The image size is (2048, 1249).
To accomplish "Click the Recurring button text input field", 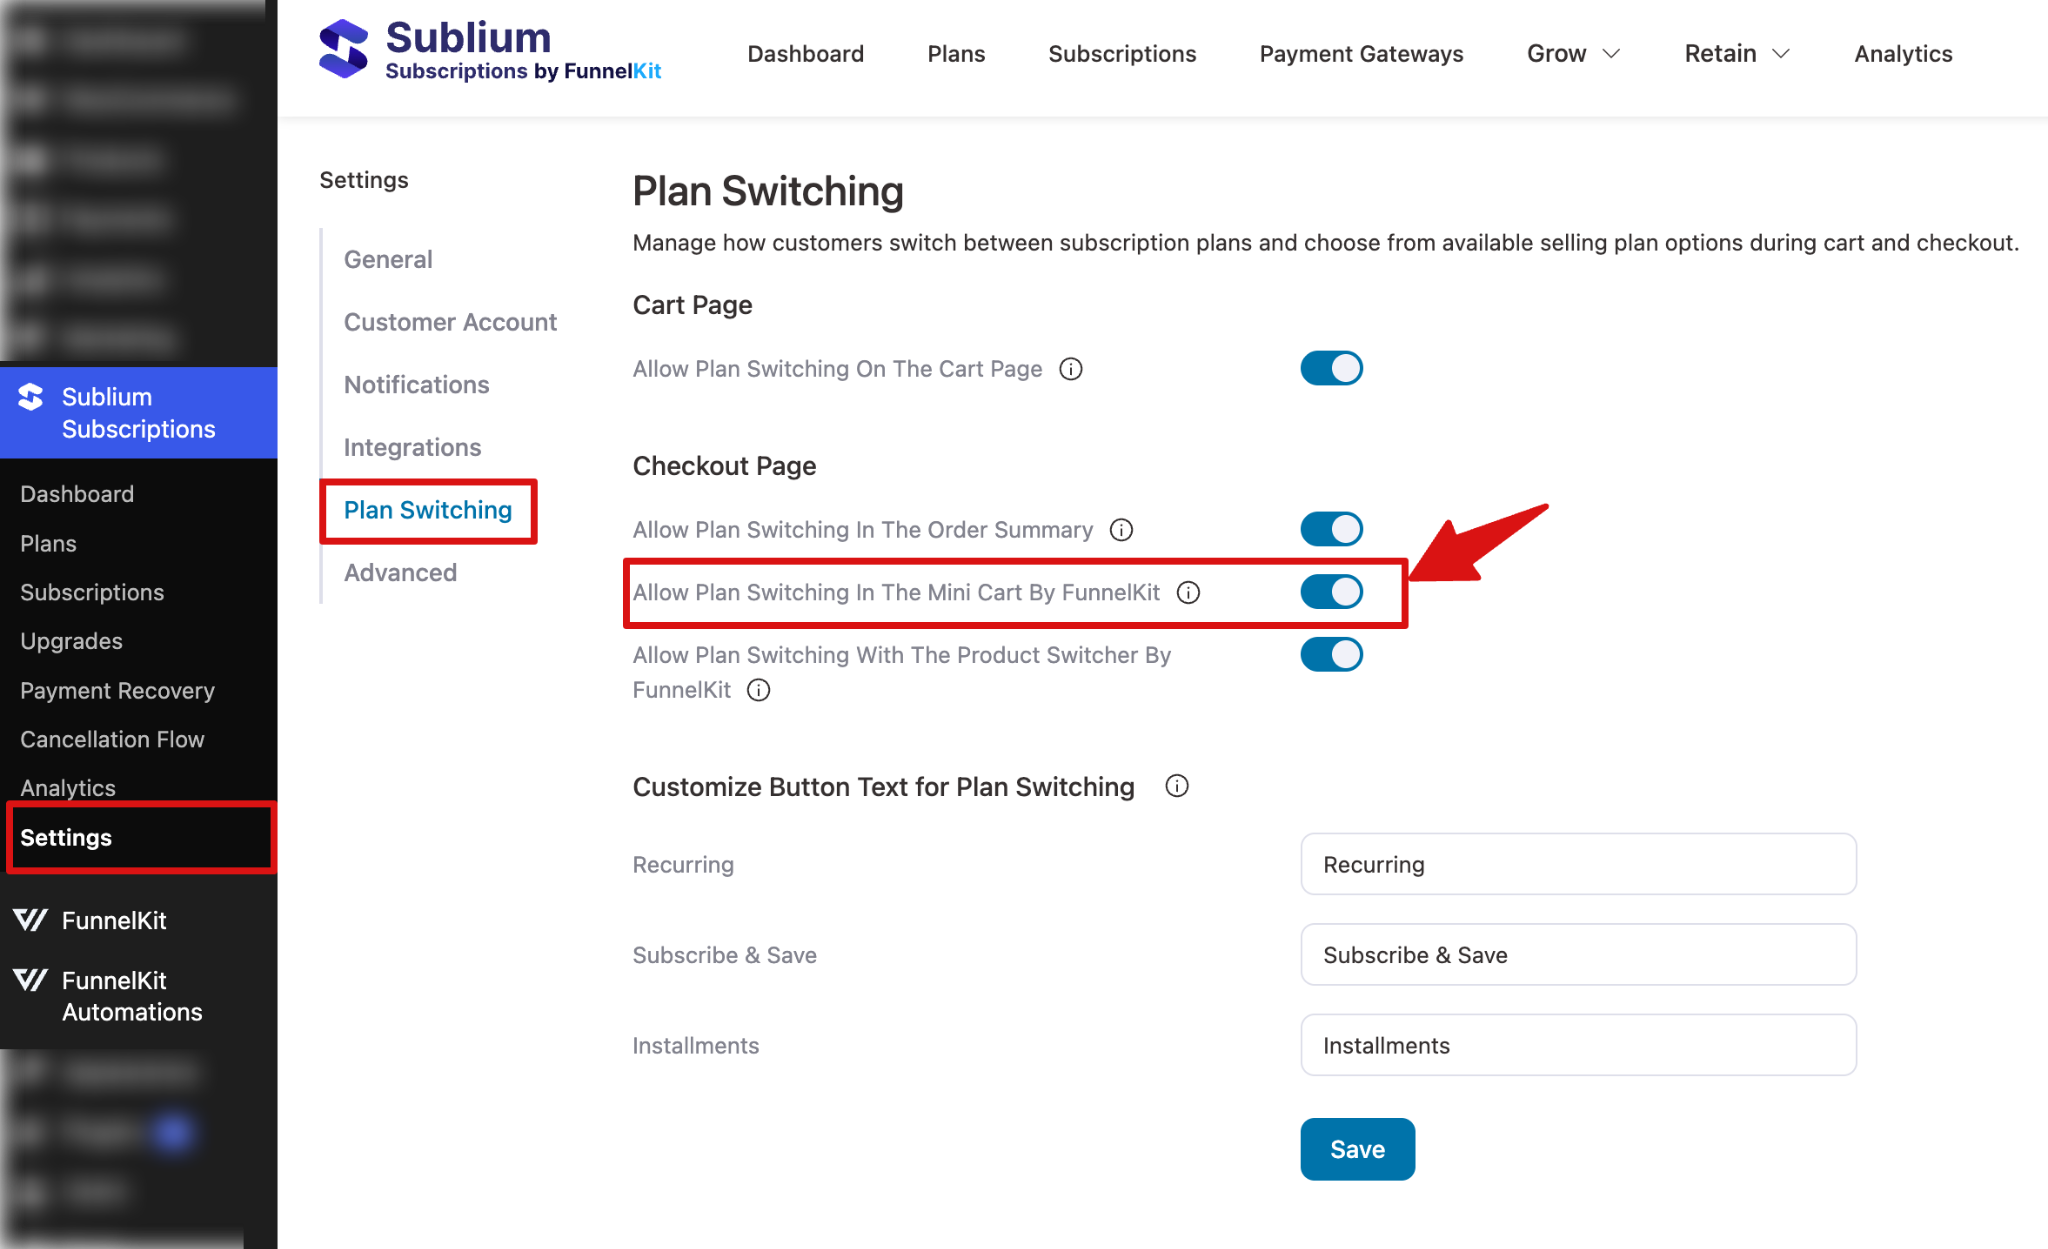I will pyautogui.click(x=1577, y=864).
